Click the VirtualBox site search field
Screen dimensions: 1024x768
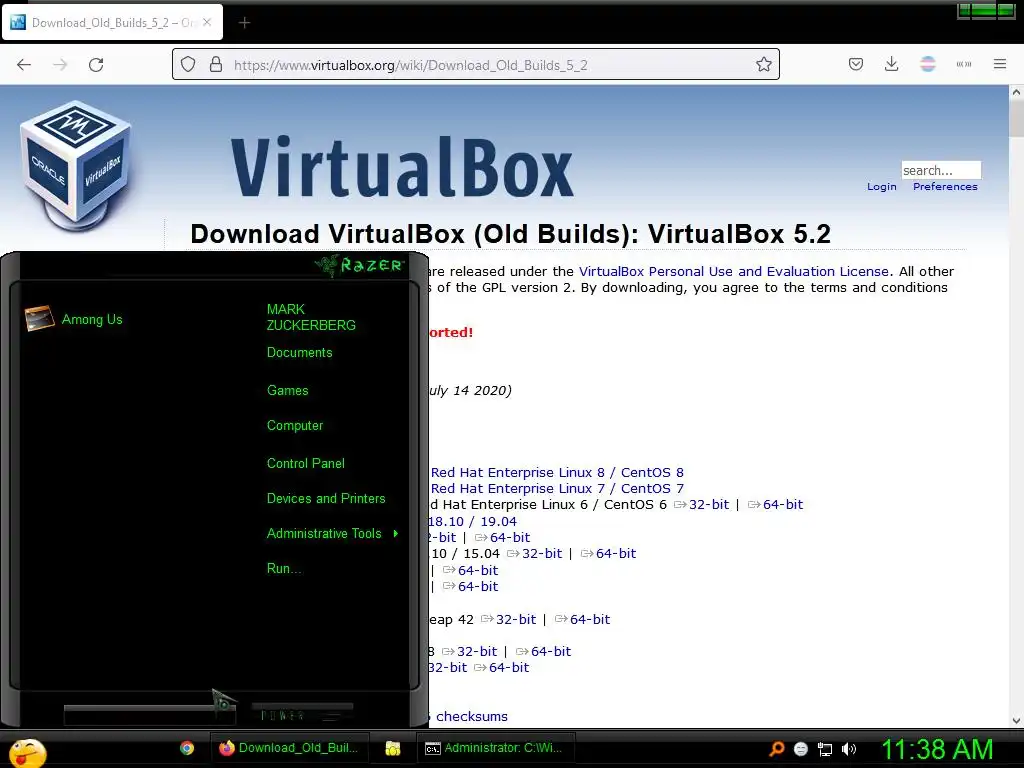(x=940, y=170)
